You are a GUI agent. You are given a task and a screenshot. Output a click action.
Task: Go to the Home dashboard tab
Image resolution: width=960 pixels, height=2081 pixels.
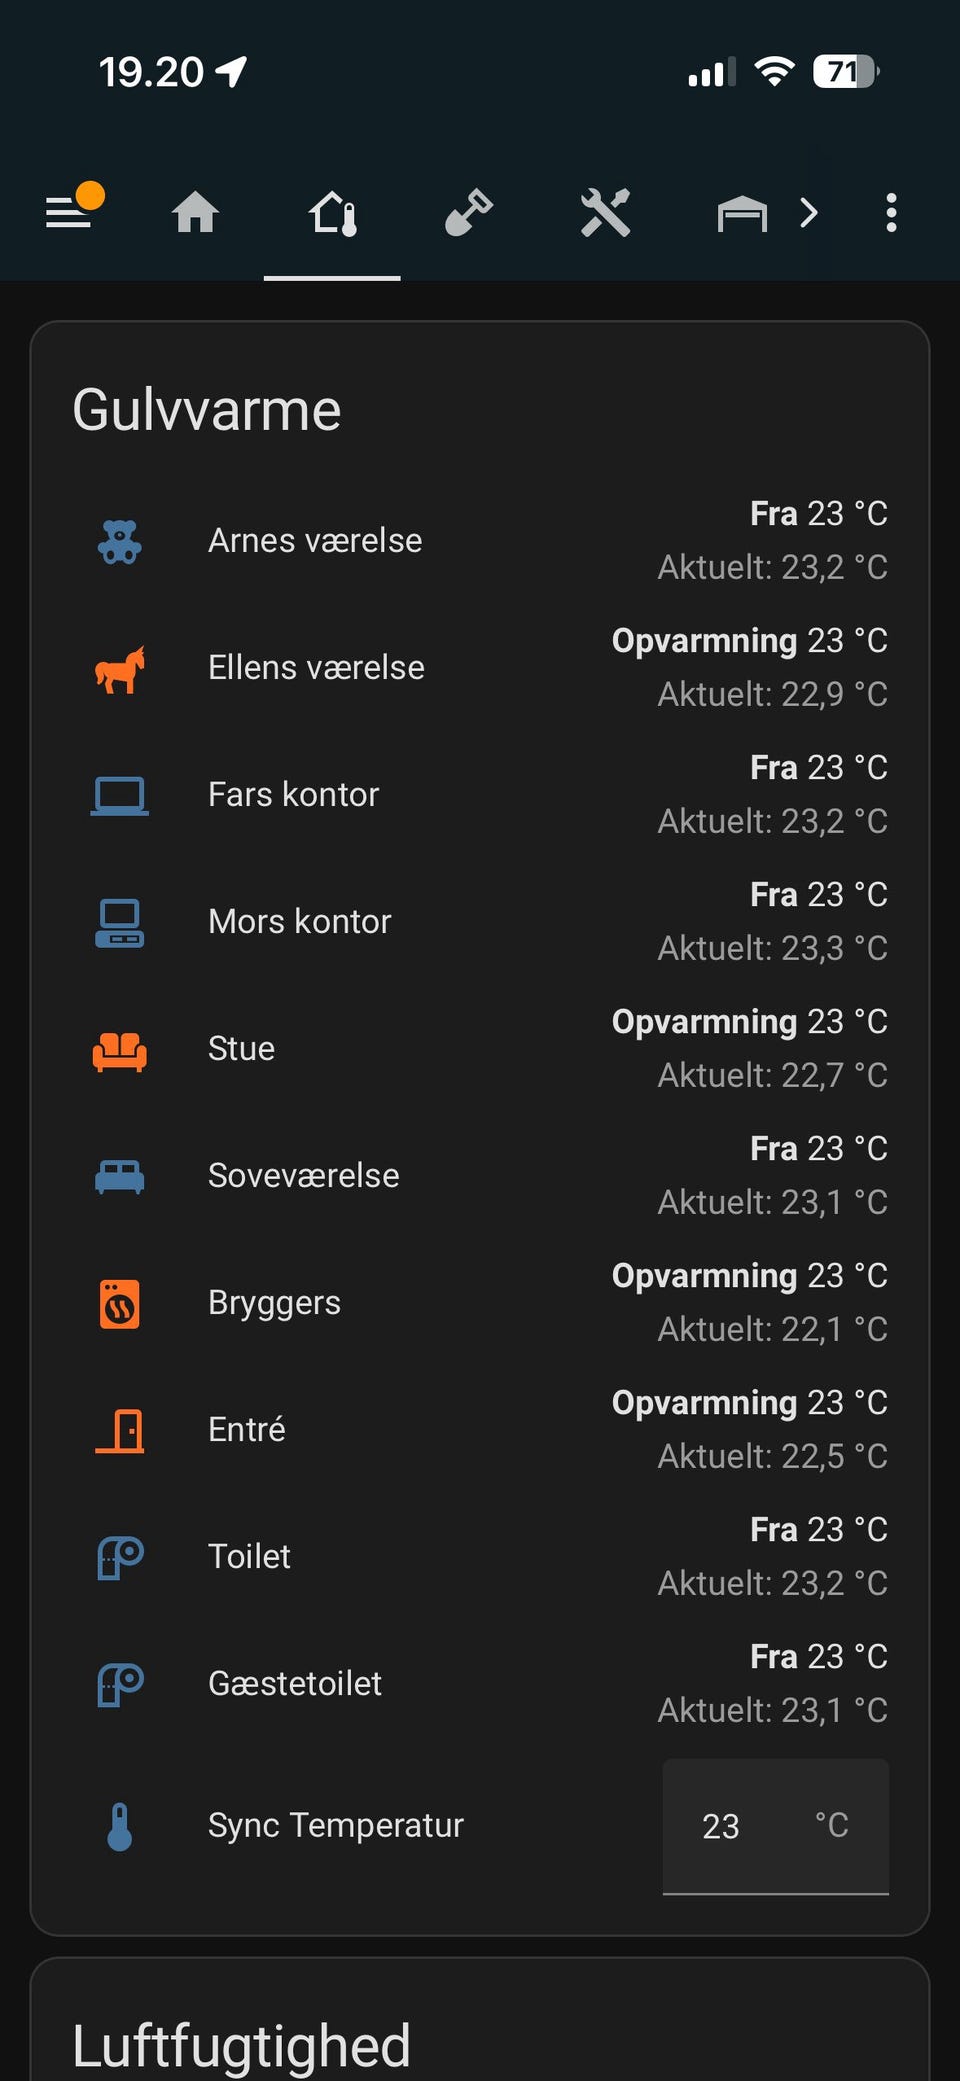pos(195,212)
